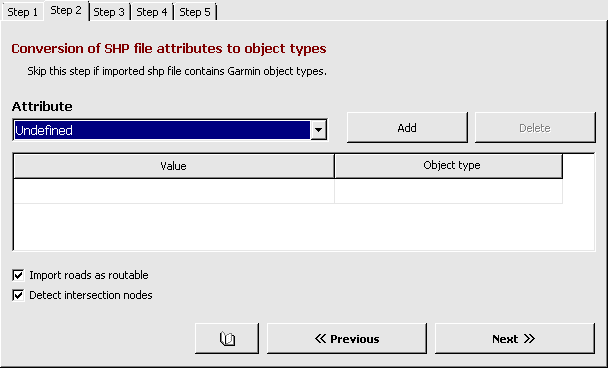Select the empty Value cell in first row

(174, 191)
